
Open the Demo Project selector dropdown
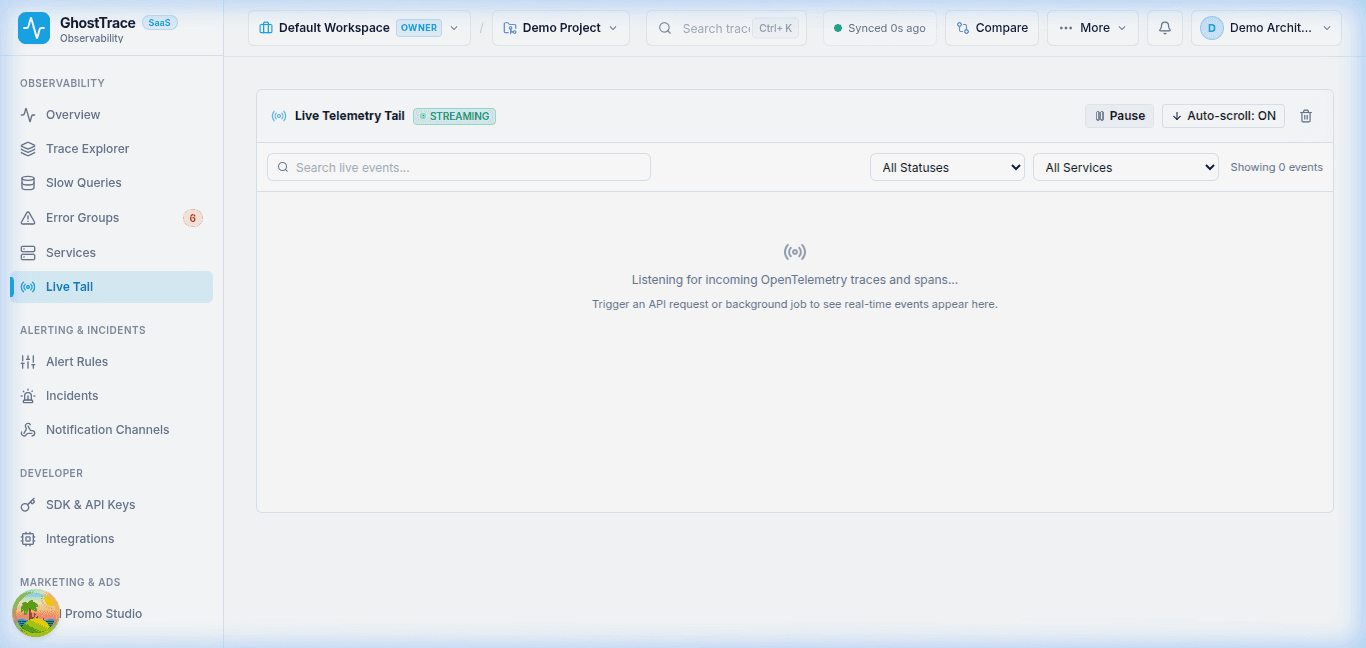pyautogui.click(x=561, y=28)
